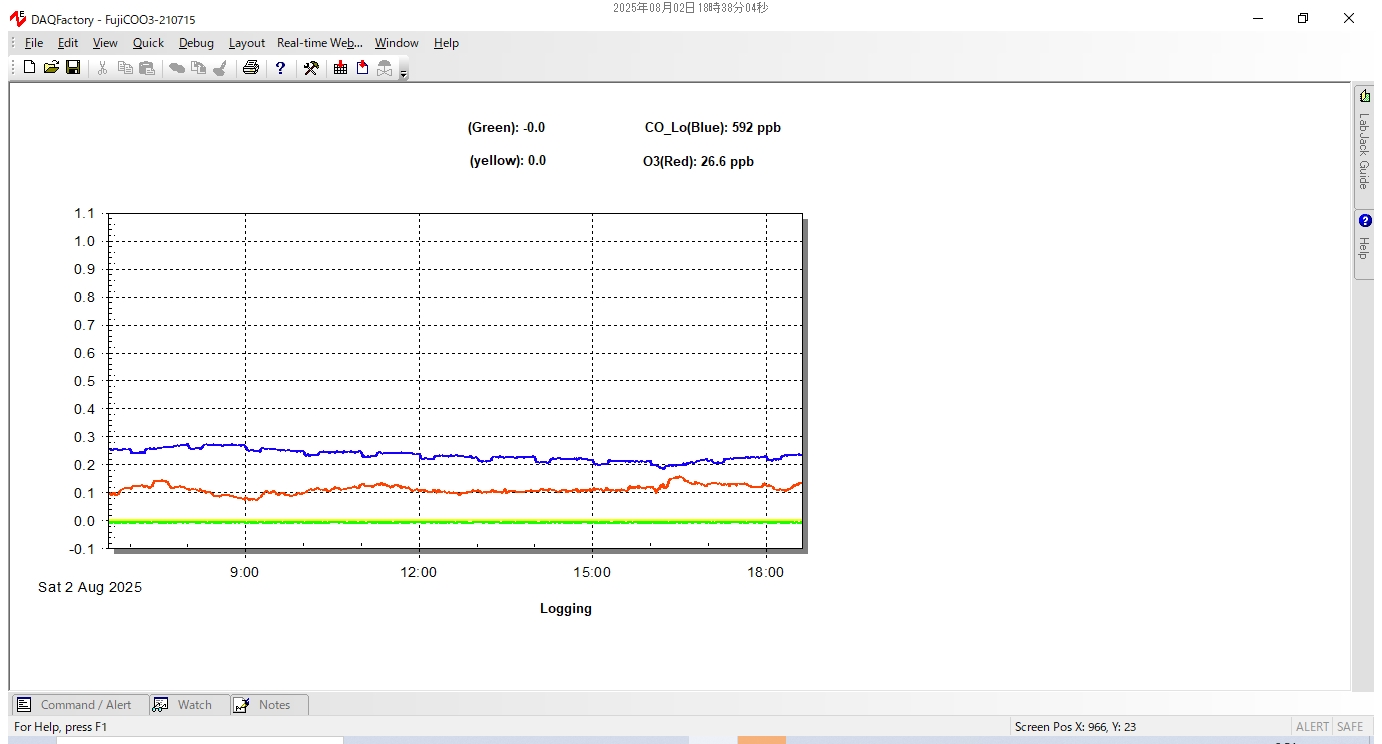Restore down the DAQFactory window
1382x744 pixels.
pyautogui.click(x=1303, y=18)
